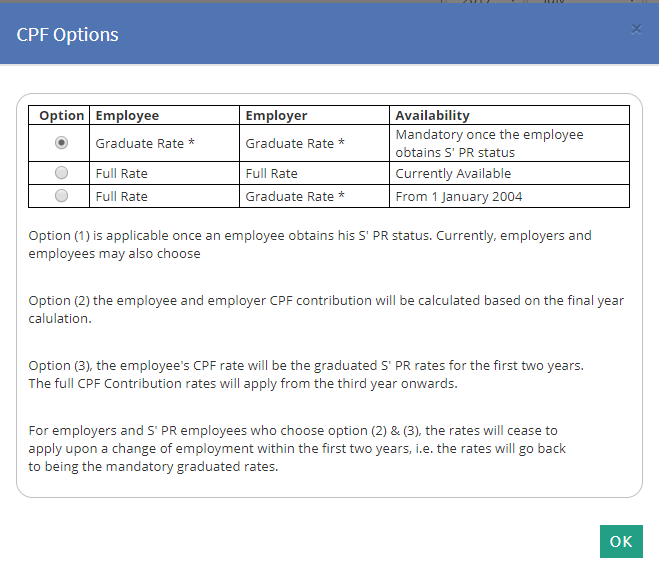Screen dimensions: 659x575
Task: Click the Option (3) graduated rates paragraph
Action: coord(306,375)
